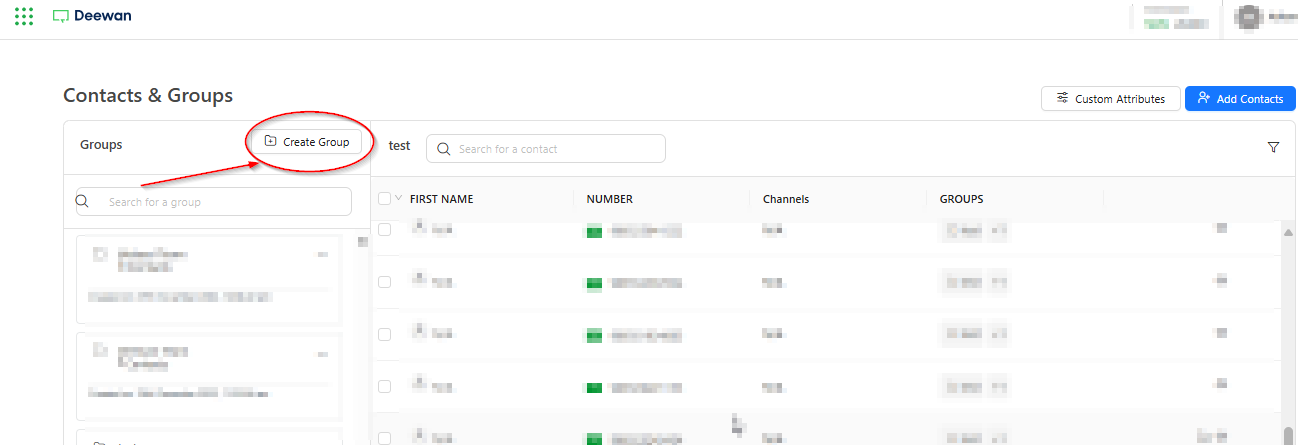Tick the first contact row checkbox
Screen dimensions: 1298x445
coord(384,230)
